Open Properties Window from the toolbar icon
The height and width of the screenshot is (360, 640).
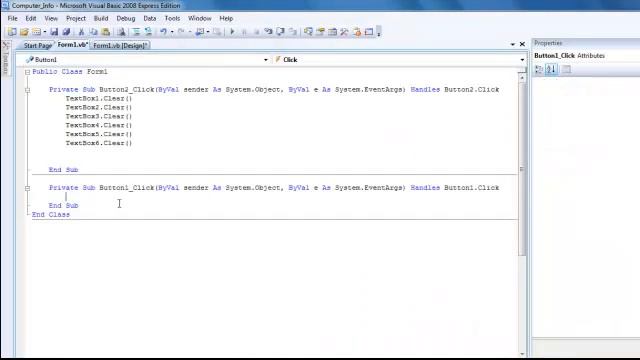click(x=320, y=32)
